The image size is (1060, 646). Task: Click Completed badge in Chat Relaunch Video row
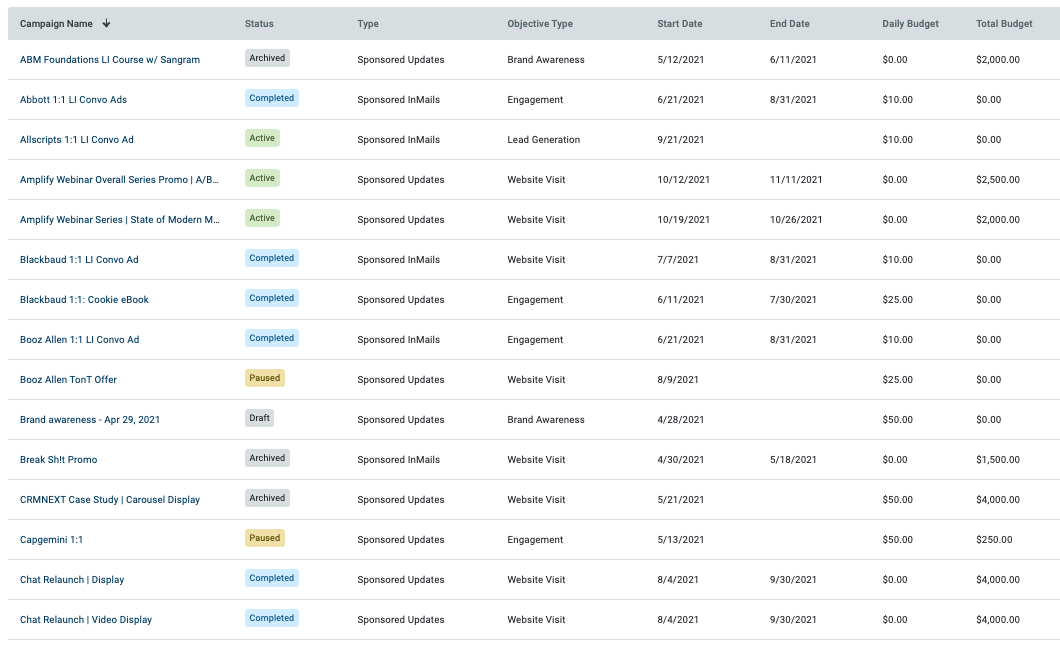[272, 618]
